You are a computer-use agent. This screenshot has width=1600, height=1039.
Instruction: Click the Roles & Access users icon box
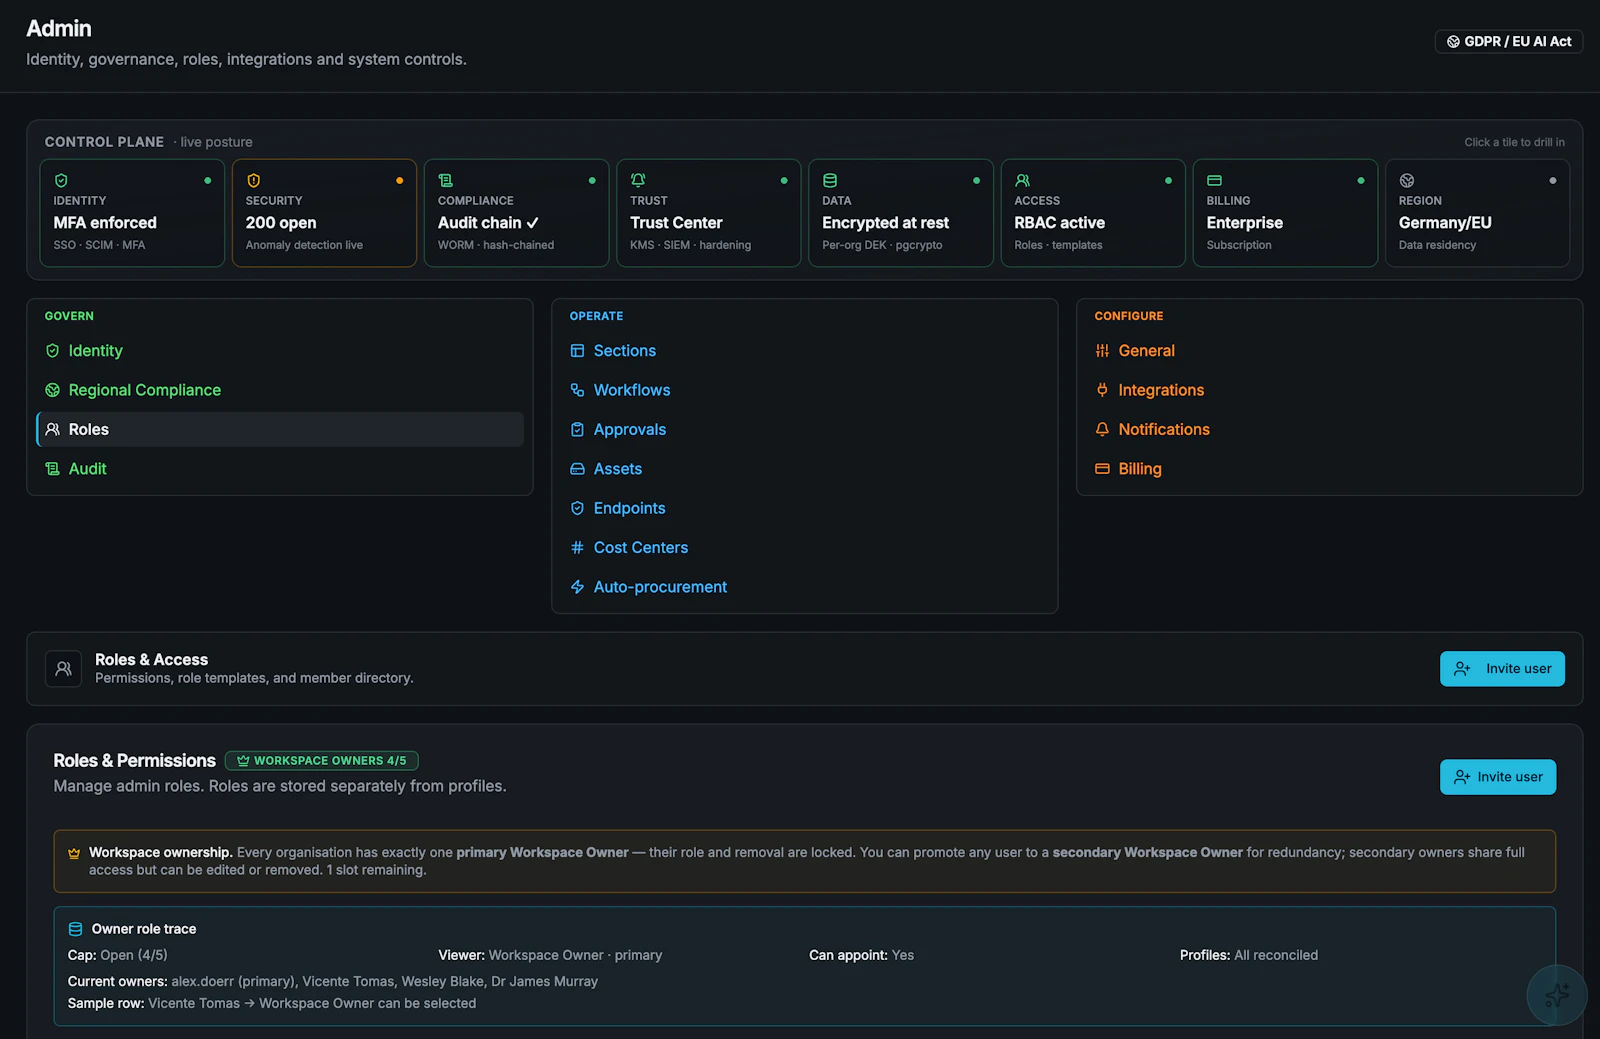(63, 669)
